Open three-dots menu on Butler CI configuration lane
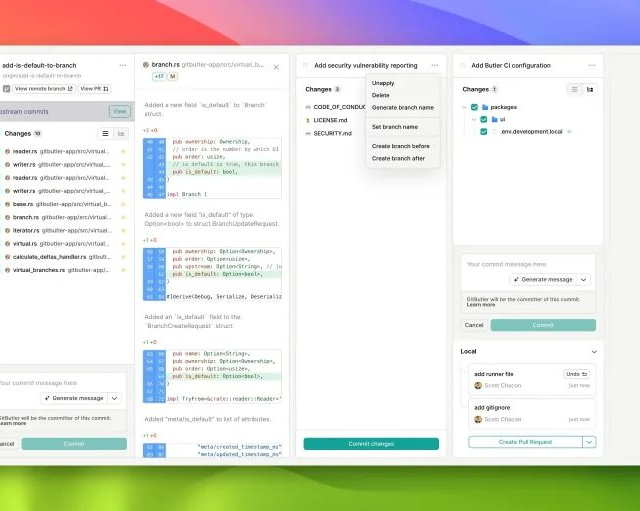The height and width of the screenshot is (511, 640). click(590, 66)
